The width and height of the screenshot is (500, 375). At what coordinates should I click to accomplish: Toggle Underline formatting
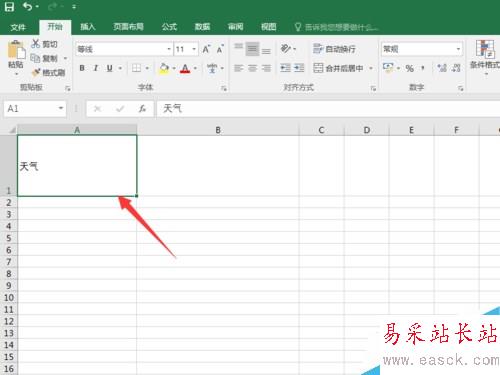coord(110,68)
